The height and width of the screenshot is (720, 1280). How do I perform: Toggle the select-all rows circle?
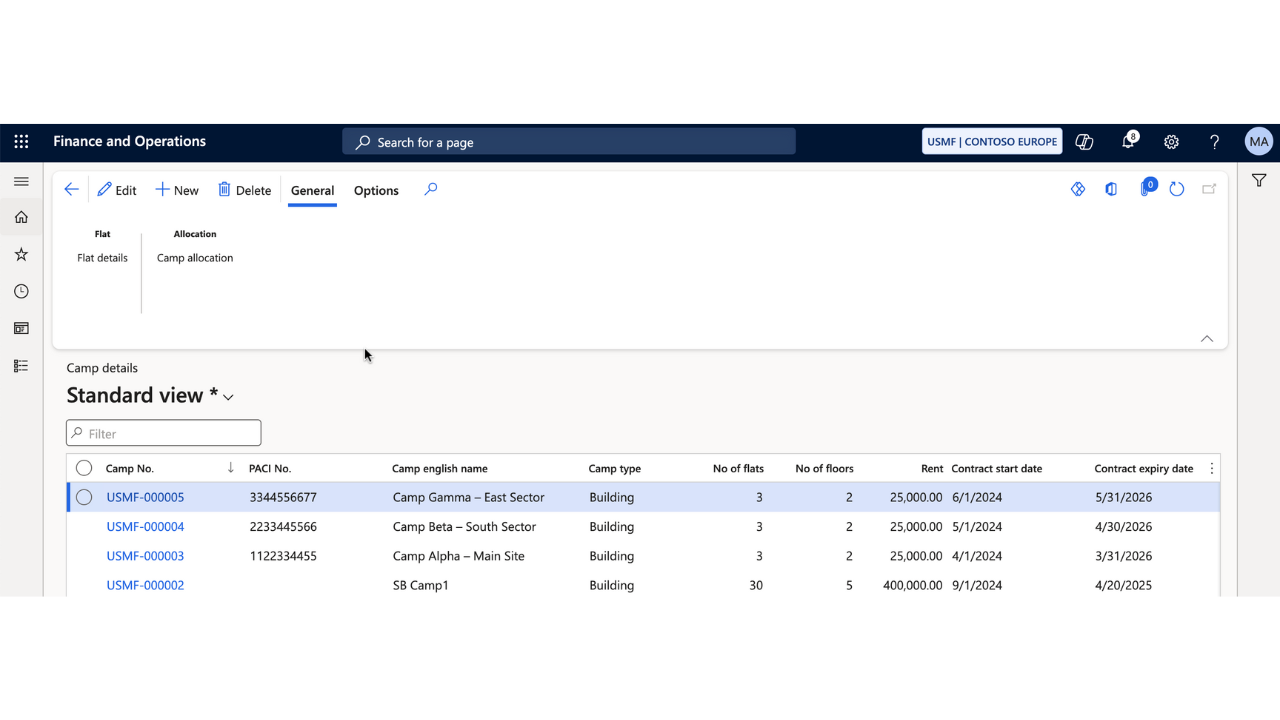point(84,468)
